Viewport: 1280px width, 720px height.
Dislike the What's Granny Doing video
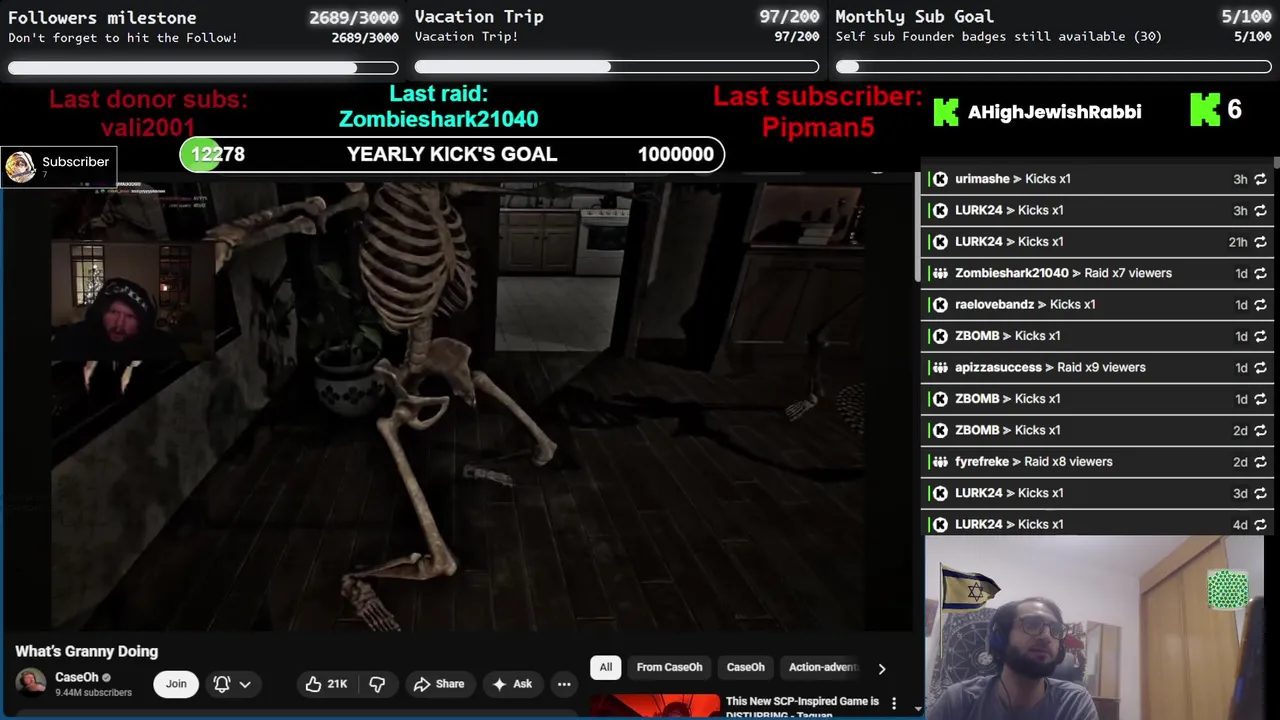[377, 684]
